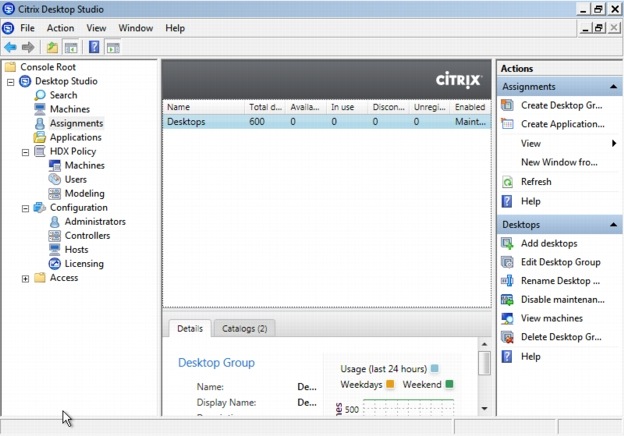This screenshot has height=436, width=624.
Task: Collapse the Assignments actions section
Action: point(613,87)
